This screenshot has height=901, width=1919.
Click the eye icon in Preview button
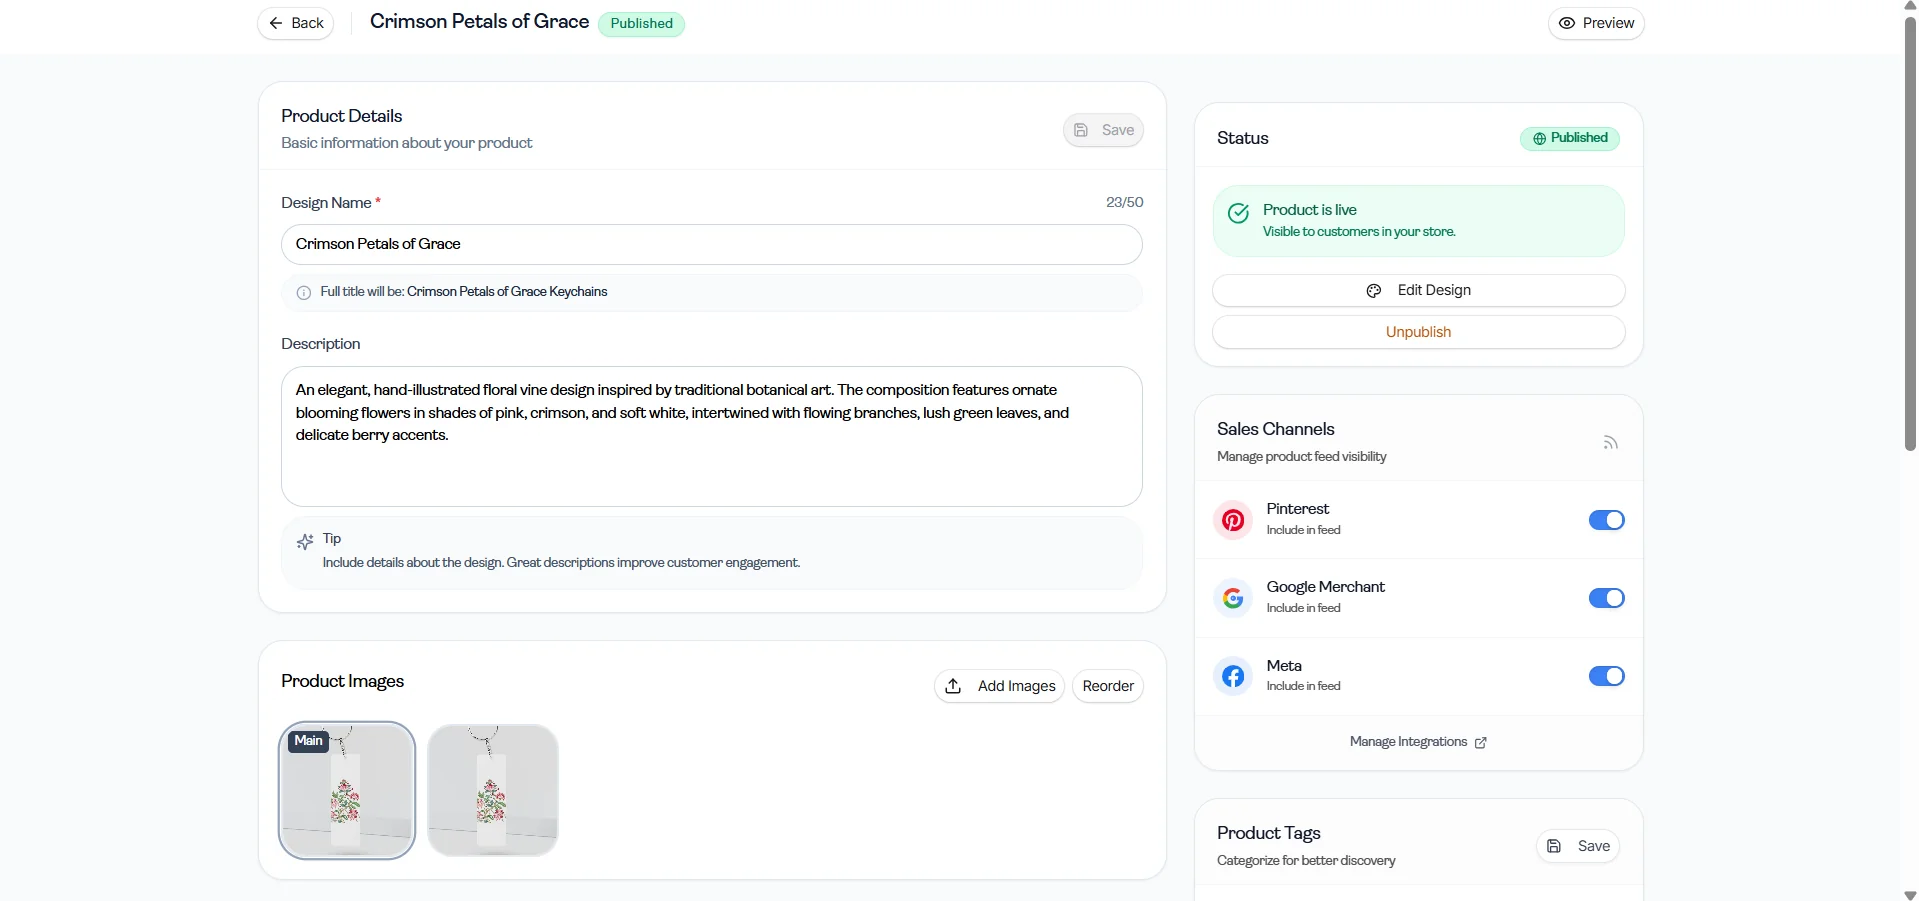[x=1567, y=23]
